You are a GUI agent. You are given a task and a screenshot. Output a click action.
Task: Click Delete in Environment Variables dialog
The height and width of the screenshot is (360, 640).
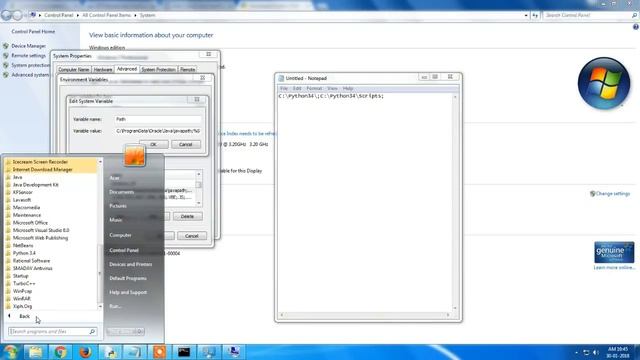point(187,216)
